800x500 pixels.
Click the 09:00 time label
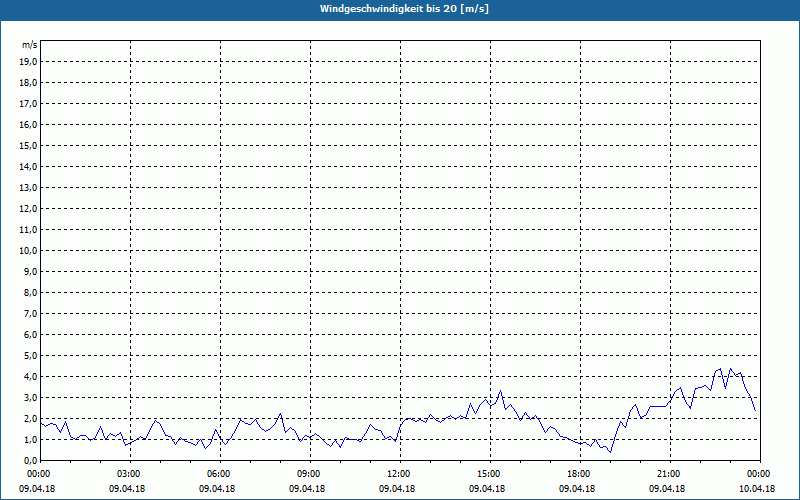point(308,474)
